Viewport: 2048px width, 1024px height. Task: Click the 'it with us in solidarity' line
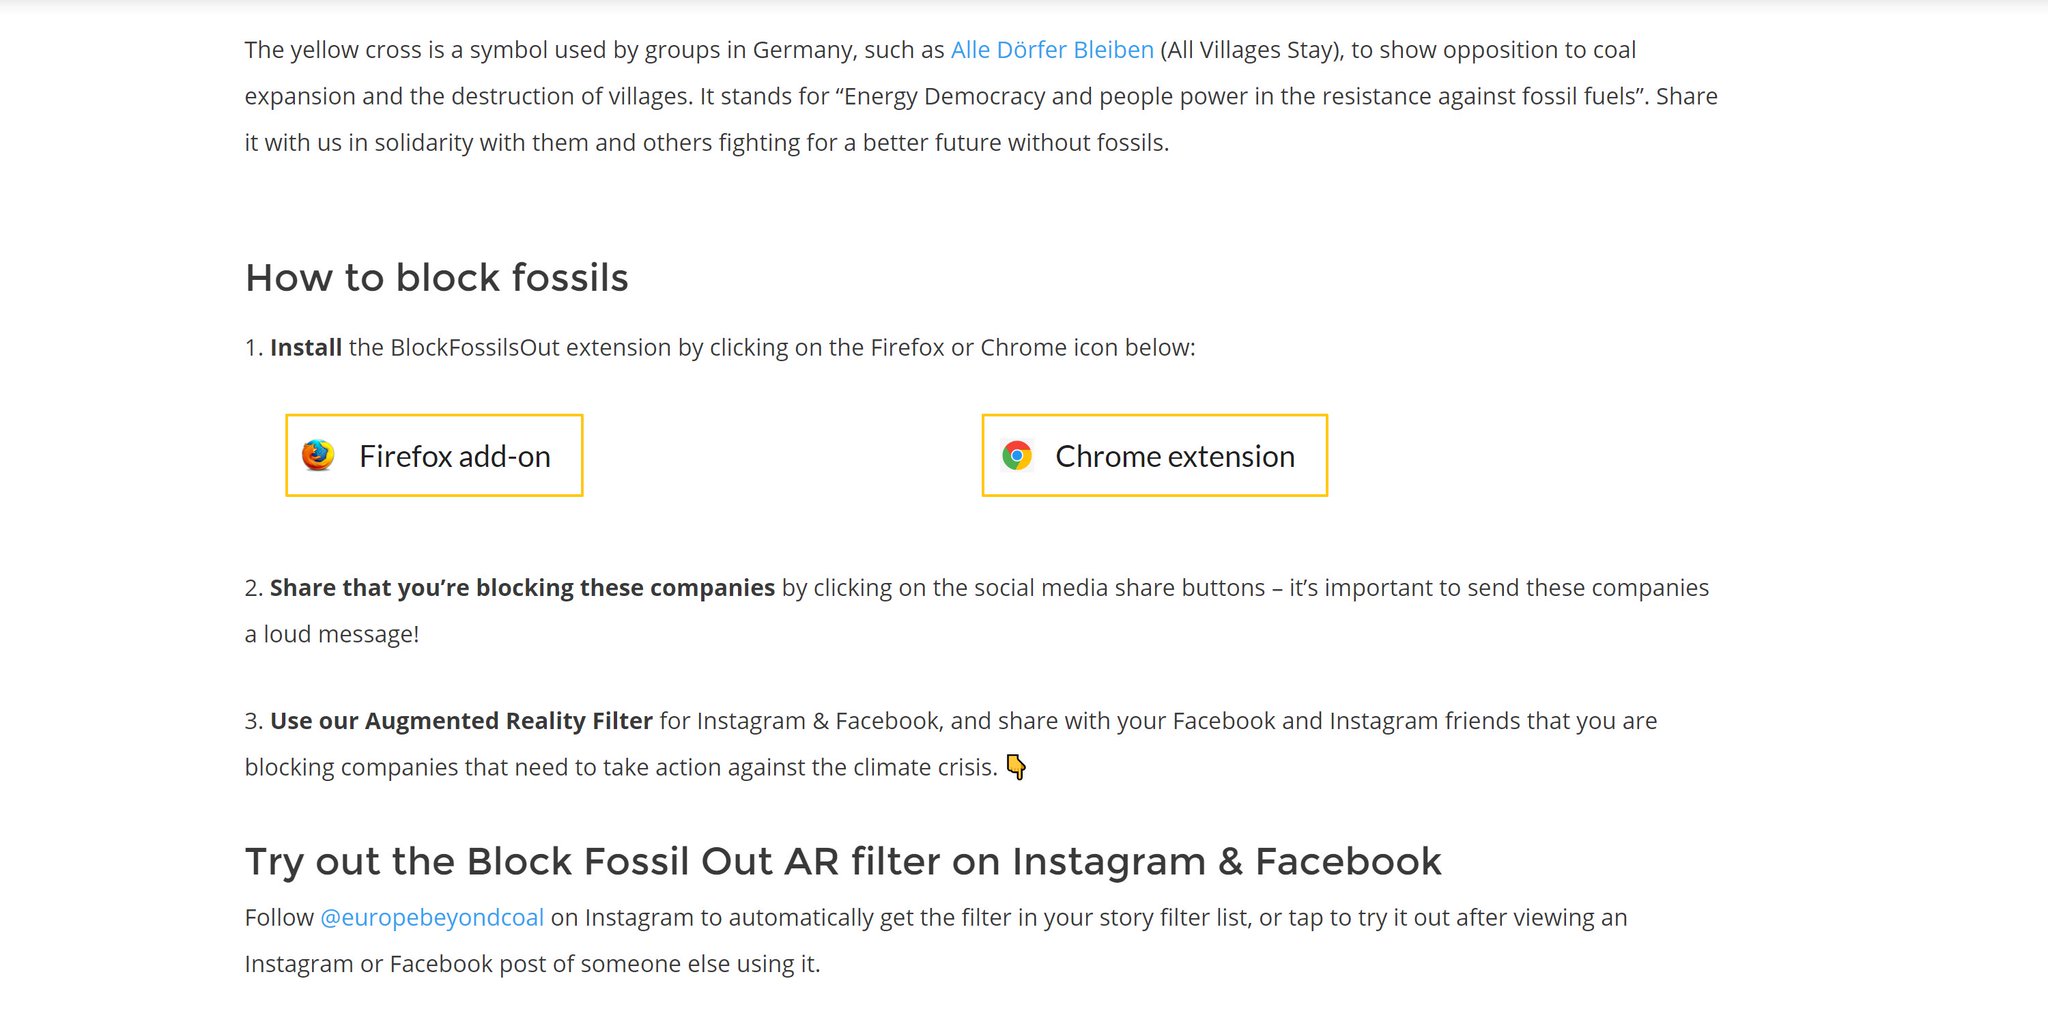pos(707,142)
